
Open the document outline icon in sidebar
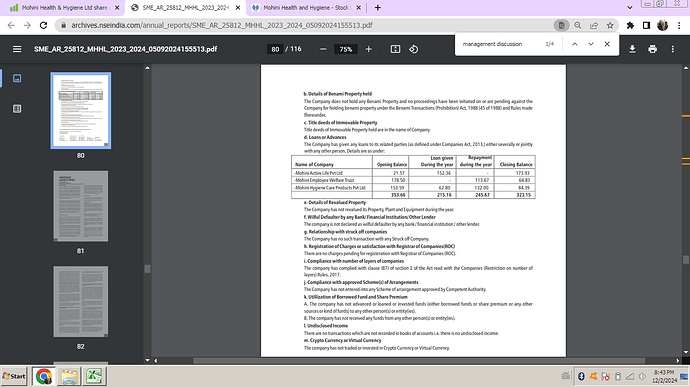(x=17, y=109)
